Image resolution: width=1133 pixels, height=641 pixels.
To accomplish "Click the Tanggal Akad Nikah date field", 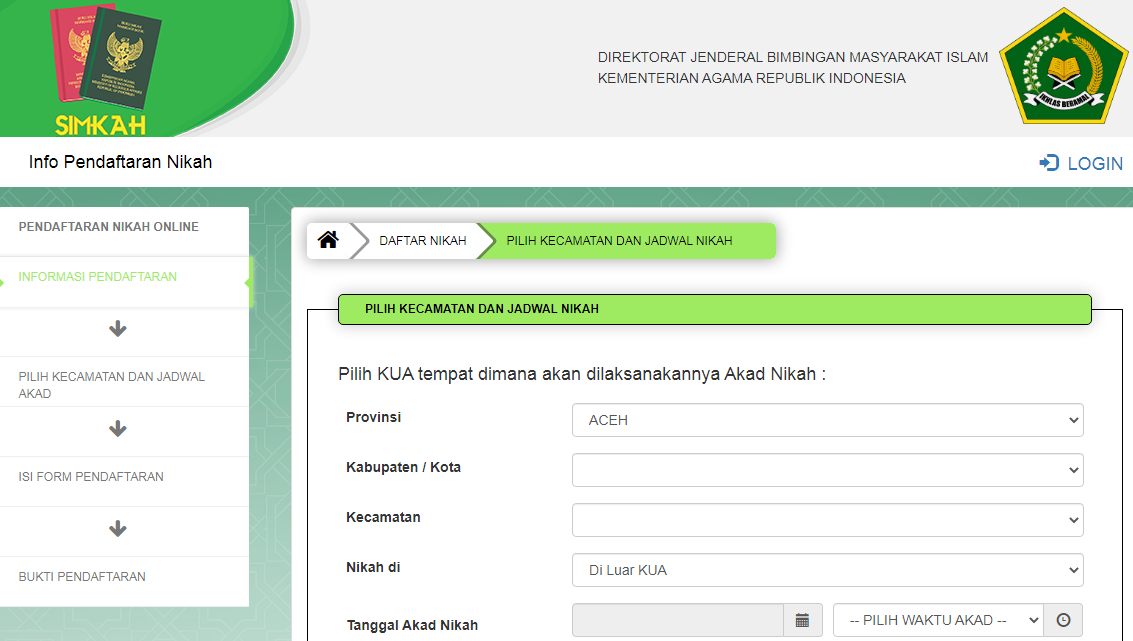I will point(678,620).
